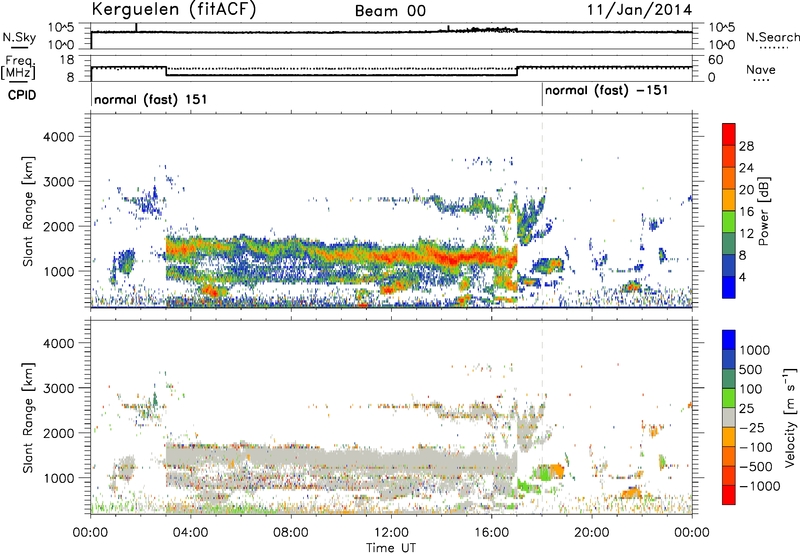Click the 'Slant Range [km]' label of velocity panel
The width and height of the screenshot is (800, 554).
tap(28, 418)
